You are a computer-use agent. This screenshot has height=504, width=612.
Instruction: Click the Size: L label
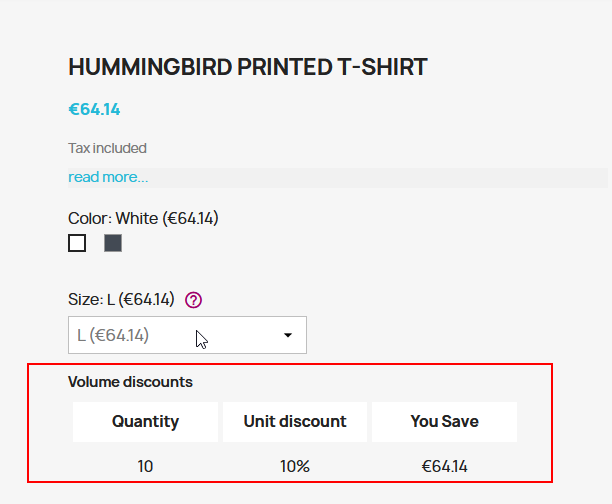(121, 299)
